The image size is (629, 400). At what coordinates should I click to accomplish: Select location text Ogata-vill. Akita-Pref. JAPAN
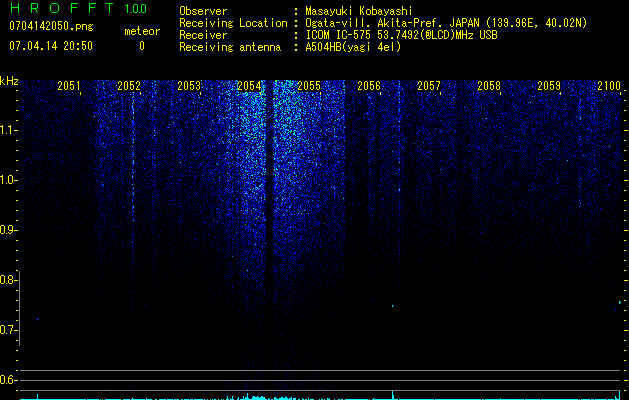[392, 23]
